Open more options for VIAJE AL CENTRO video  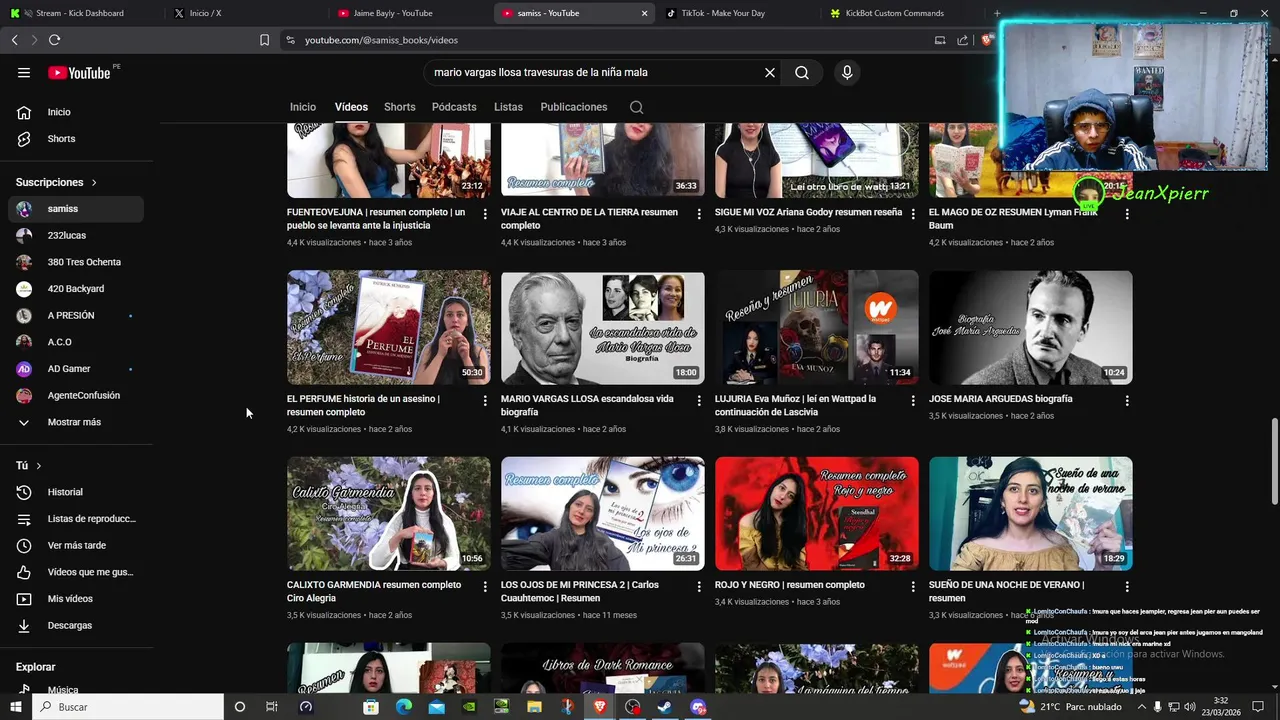[x=699, y=214]
